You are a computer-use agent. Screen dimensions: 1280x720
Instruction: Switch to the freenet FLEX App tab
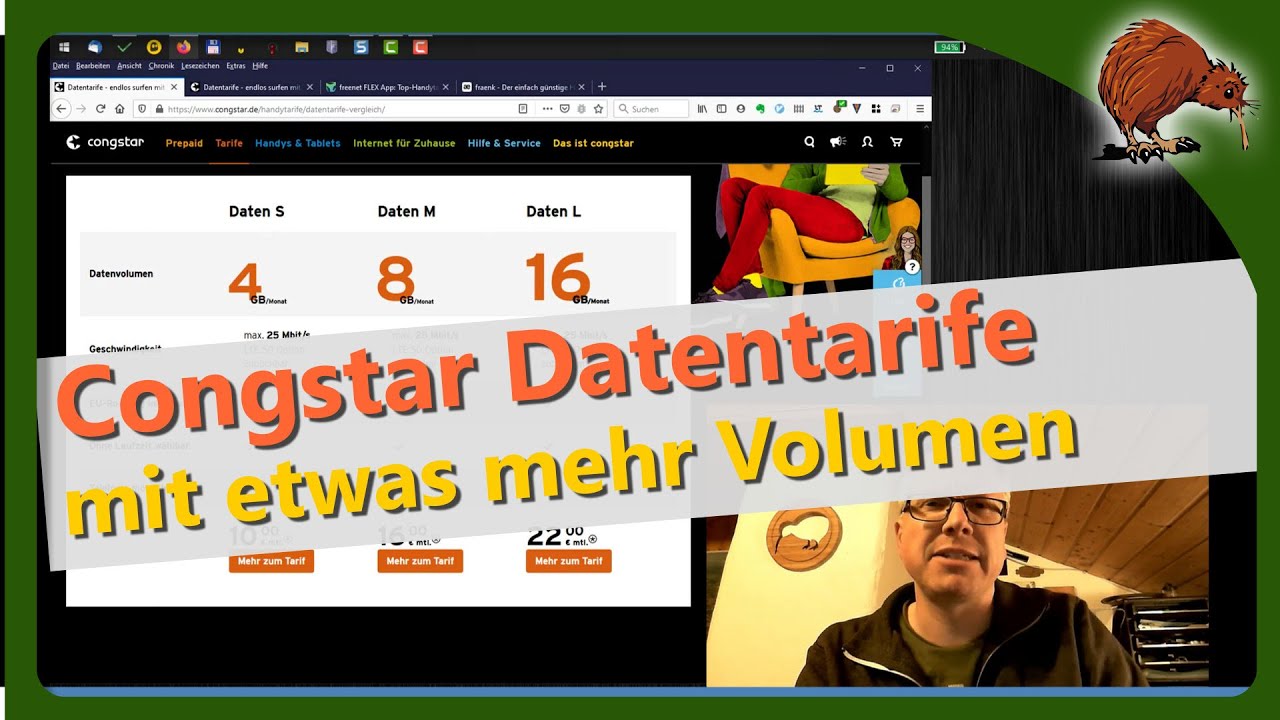click(388, 87)
